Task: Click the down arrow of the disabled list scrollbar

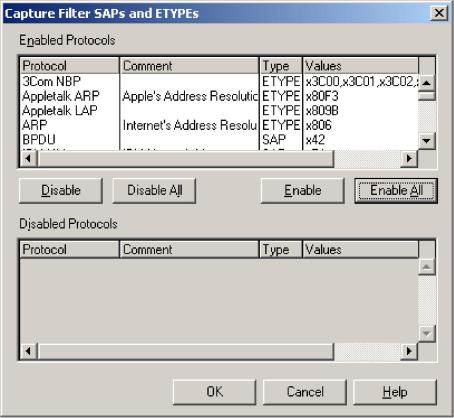Action: tap(427, 333)
